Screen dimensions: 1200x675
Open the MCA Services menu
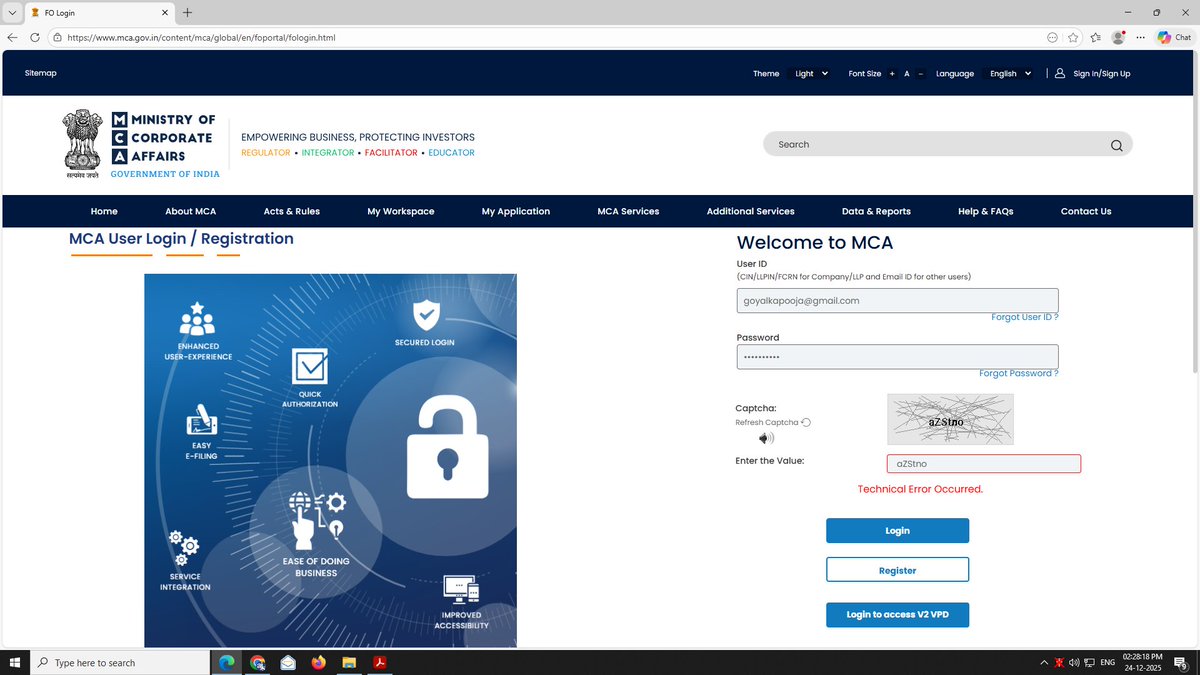coord(628,211)
